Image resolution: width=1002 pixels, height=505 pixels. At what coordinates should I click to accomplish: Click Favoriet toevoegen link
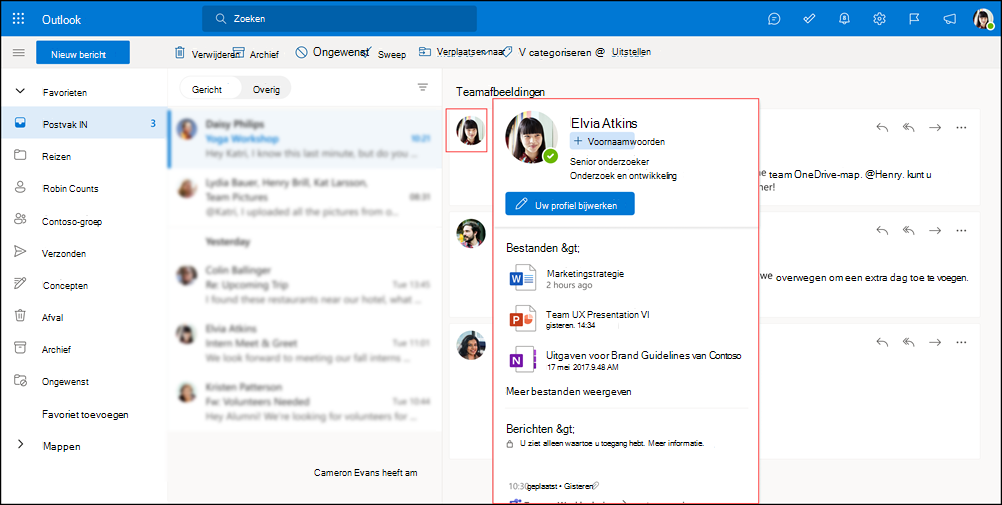[86, 414]
